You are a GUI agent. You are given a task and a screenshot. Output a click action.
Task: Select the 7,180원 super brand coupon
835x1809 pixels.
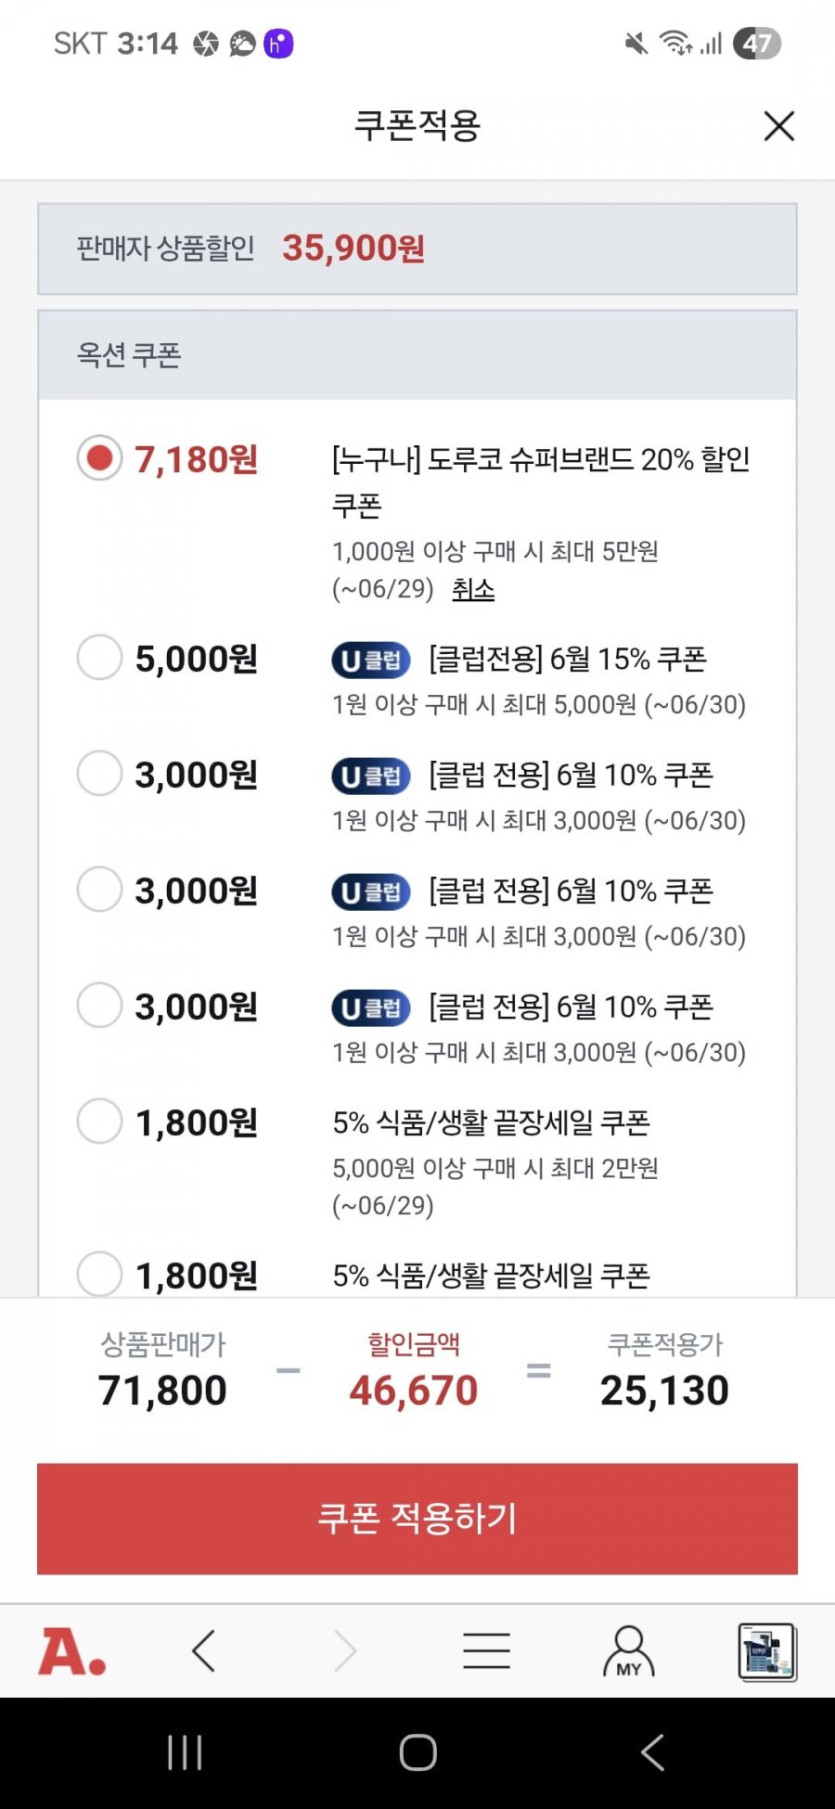point(100,459)
